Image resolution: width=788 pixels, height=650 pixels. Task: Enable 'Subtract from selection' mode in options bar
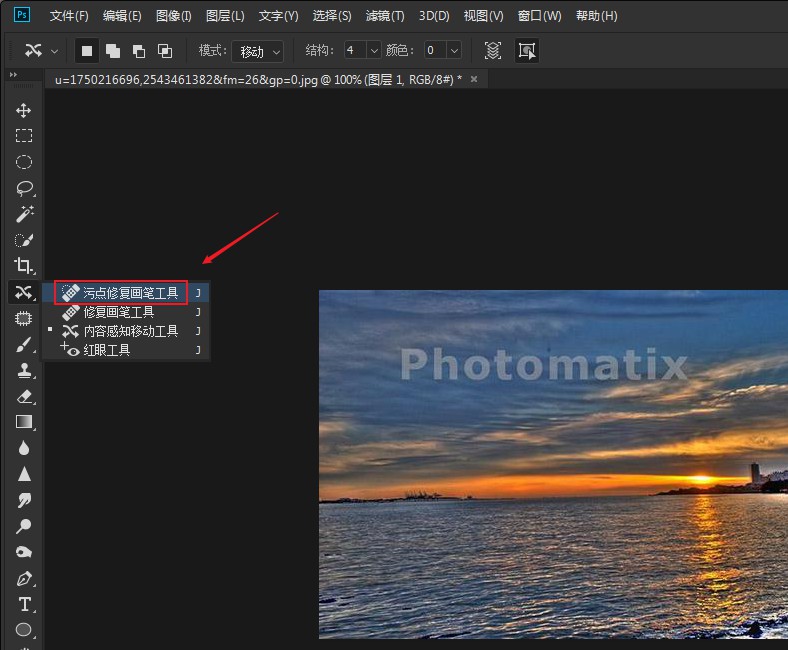point(139,50)
